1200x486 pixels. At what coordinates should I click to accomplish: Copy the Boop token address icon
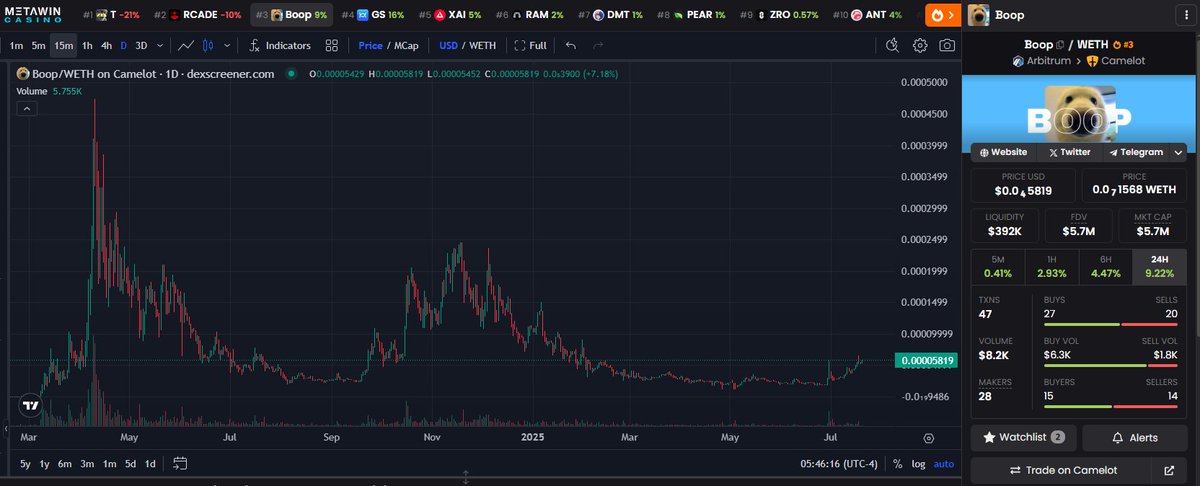click(1062, 45)
